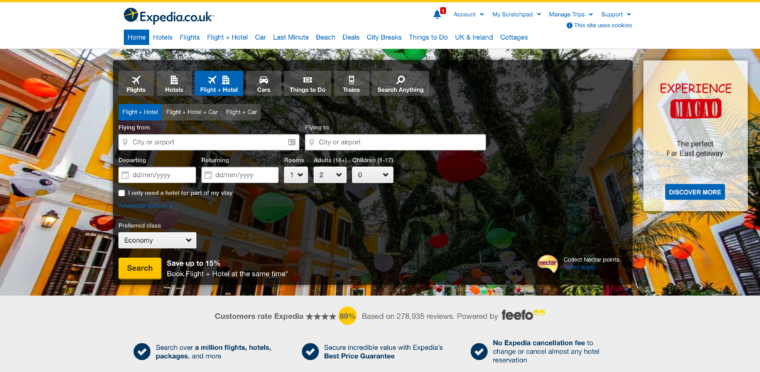Choose the Flight + Car package option
This screenshot has height=372, width=760.
241,112
